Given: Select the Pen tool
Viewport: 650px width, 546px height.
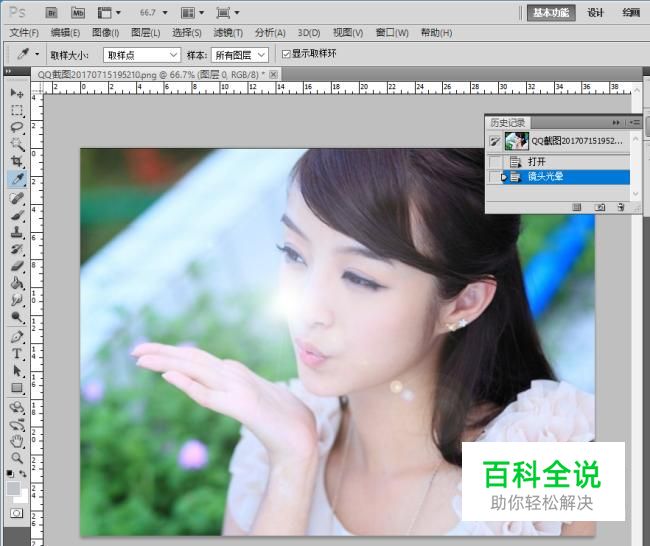Looking at the screenshot, I should 17,337.
